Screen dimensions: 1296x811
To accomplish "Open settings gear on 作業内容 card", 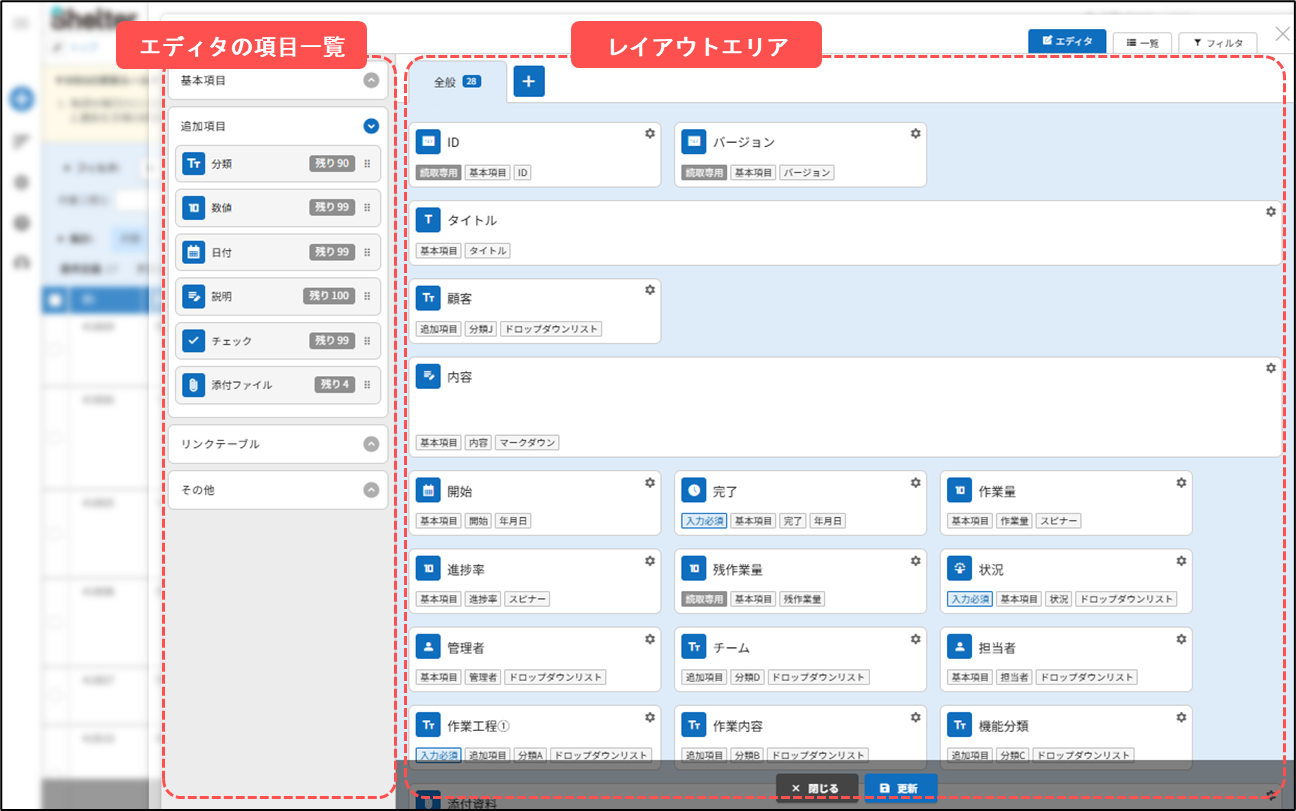I will coord(915,716).
